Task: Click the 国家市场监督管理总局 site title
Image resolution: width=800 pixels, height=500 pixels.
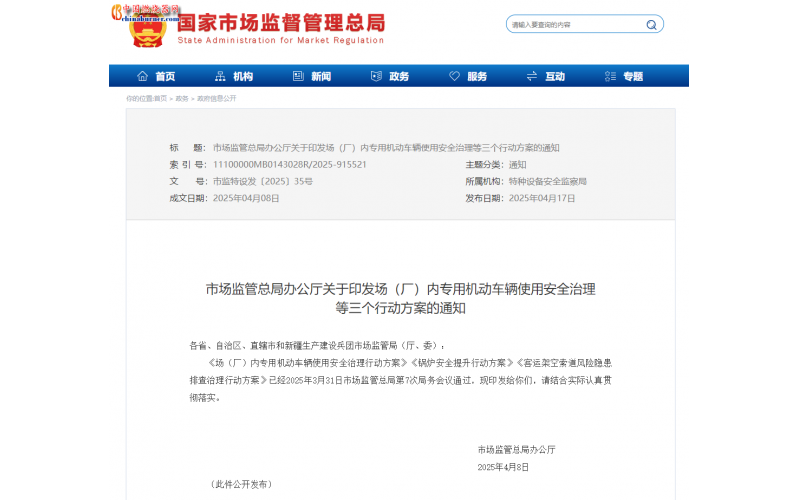Action: point(281,23)
